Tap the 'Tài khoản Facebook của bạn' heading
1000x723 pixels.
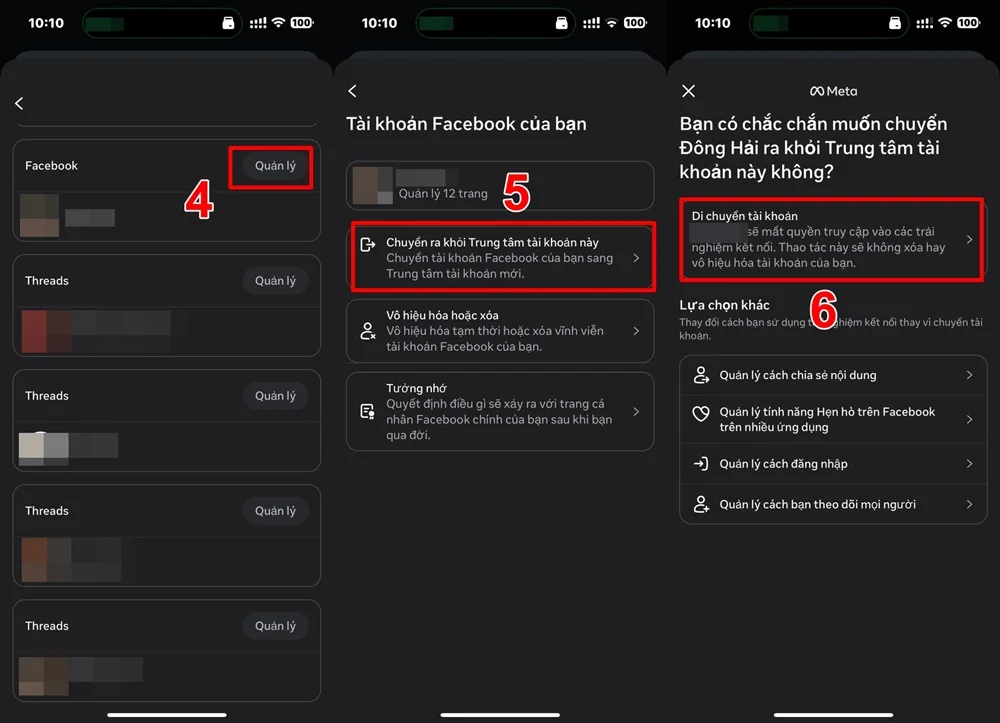(466, 124)
